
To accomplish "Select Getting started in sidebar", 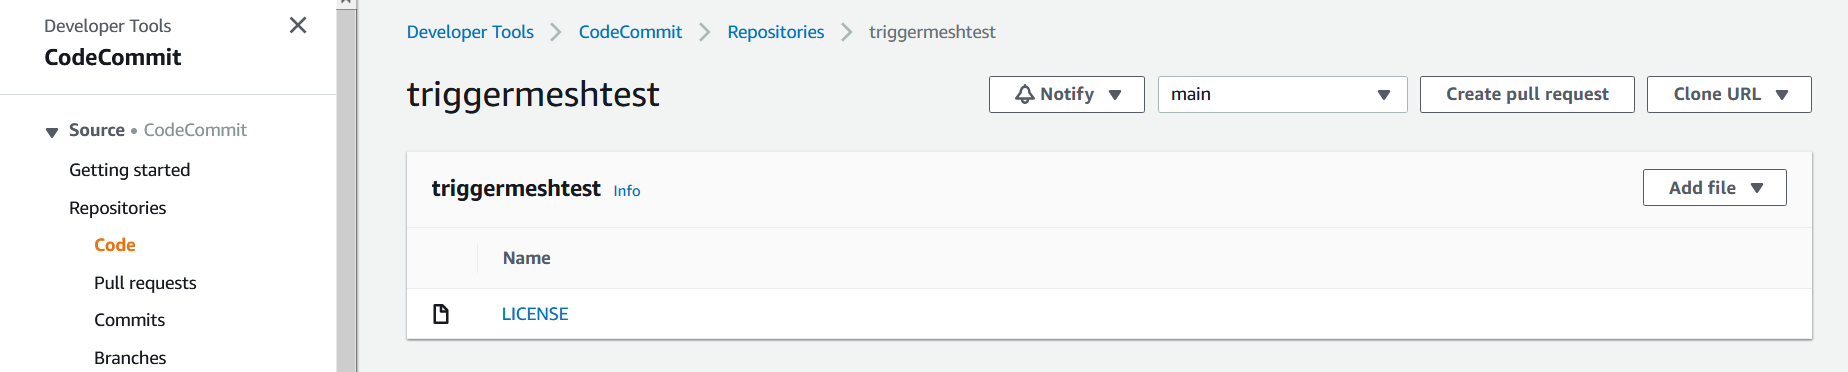I will click(x=130, y=170).
